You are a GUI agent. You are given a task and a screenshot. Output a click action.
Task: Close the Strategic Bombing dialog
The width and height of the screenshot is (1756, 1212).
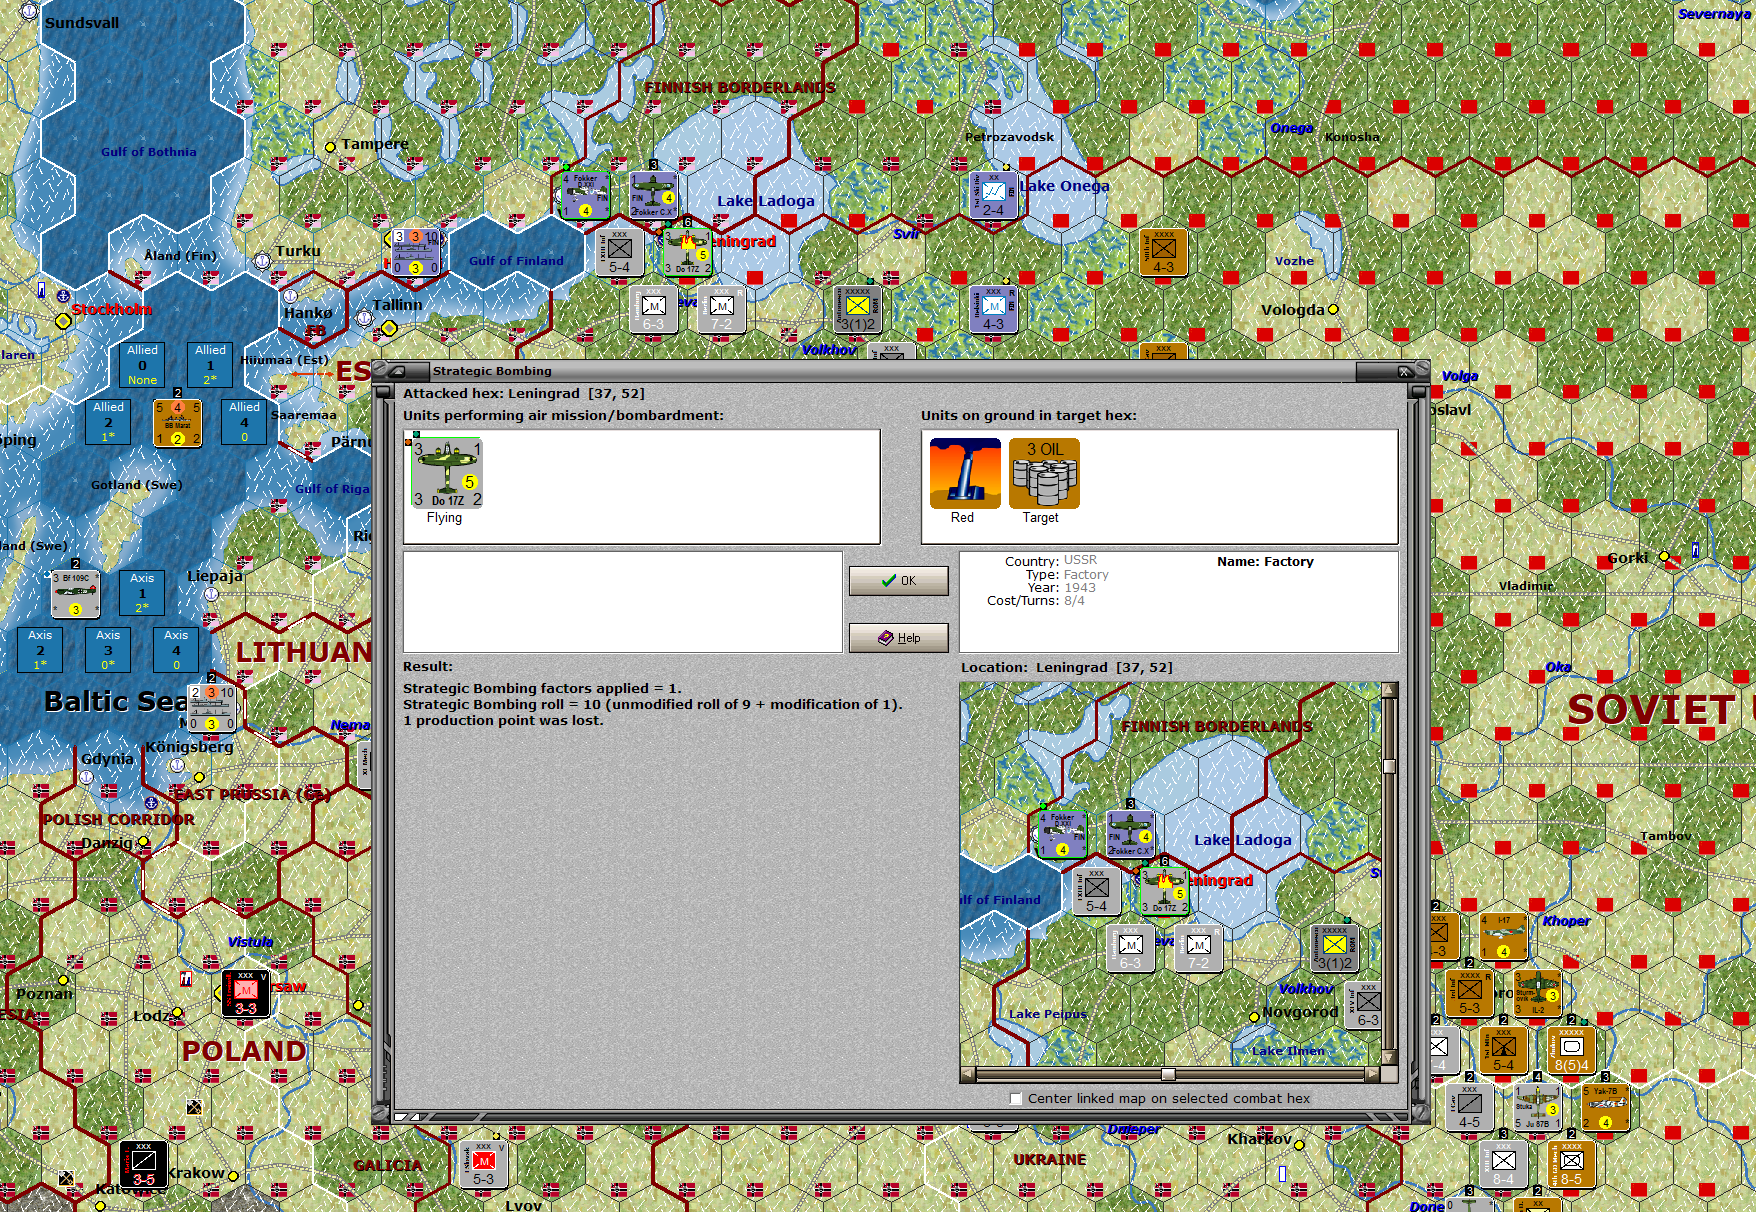[x=1404, y=371]
